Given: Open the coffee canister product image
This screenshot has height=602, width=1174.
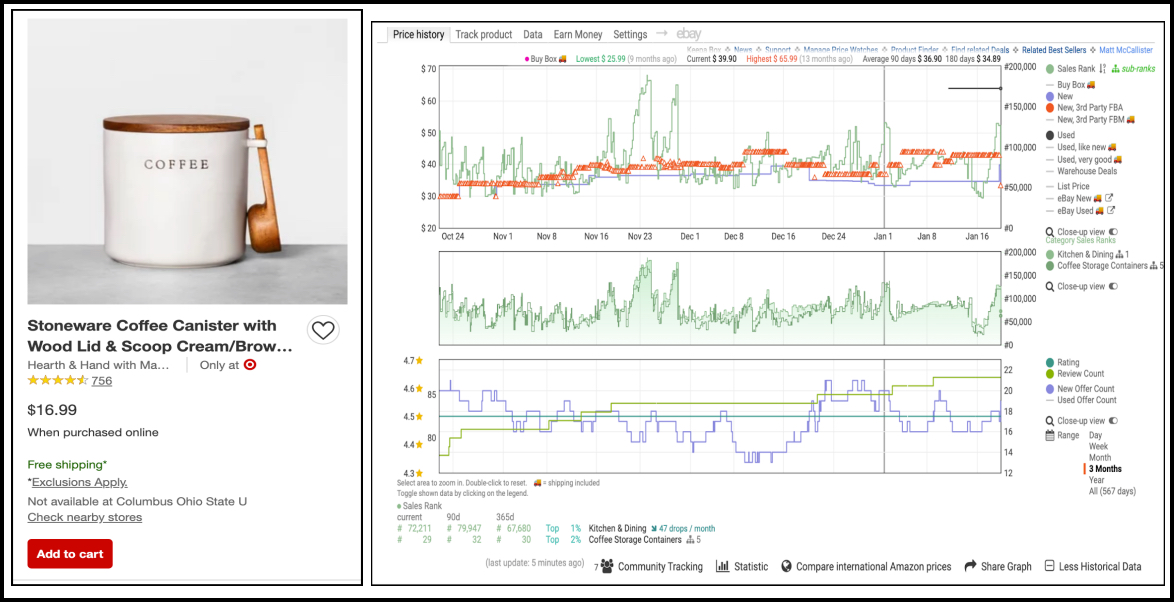Looking at the screenshot, I should click(187, 162).
